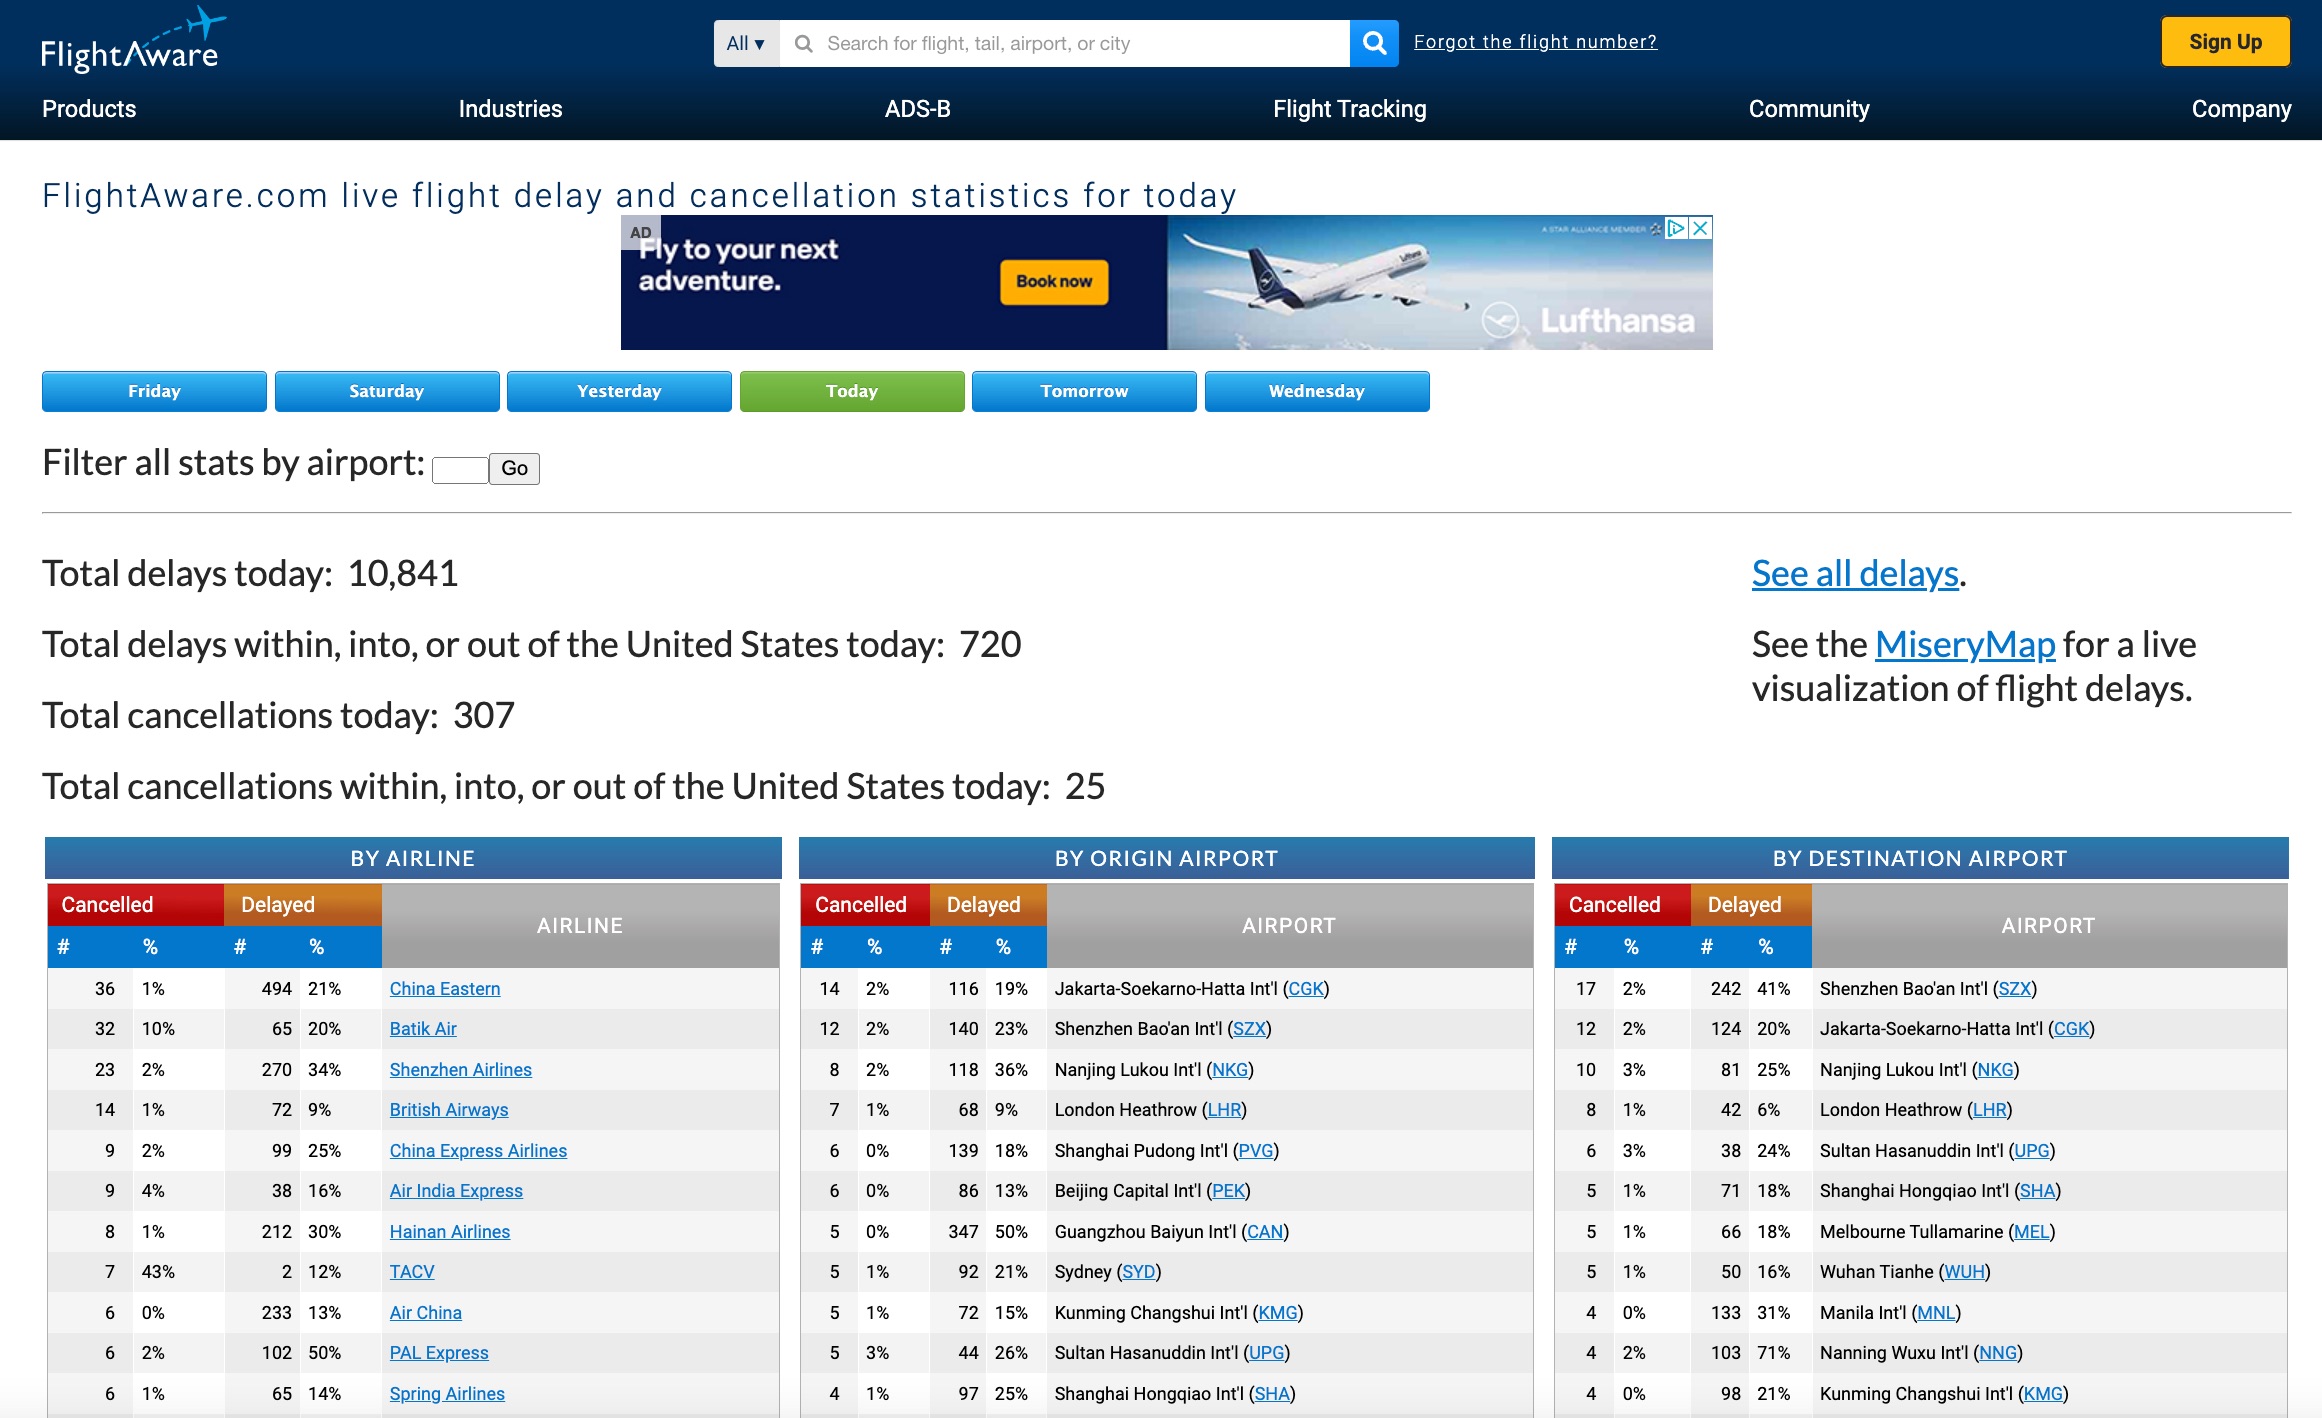This screenshot has width=2322, height=1418.
Task: Click the airport filter input field
Action: [x=459, y=469]
